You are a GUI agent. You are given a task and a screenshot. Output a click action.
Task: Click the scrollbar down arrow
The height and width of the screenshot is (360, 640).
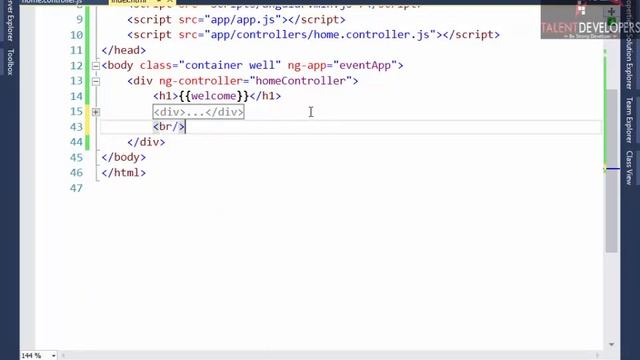point(611,345)
